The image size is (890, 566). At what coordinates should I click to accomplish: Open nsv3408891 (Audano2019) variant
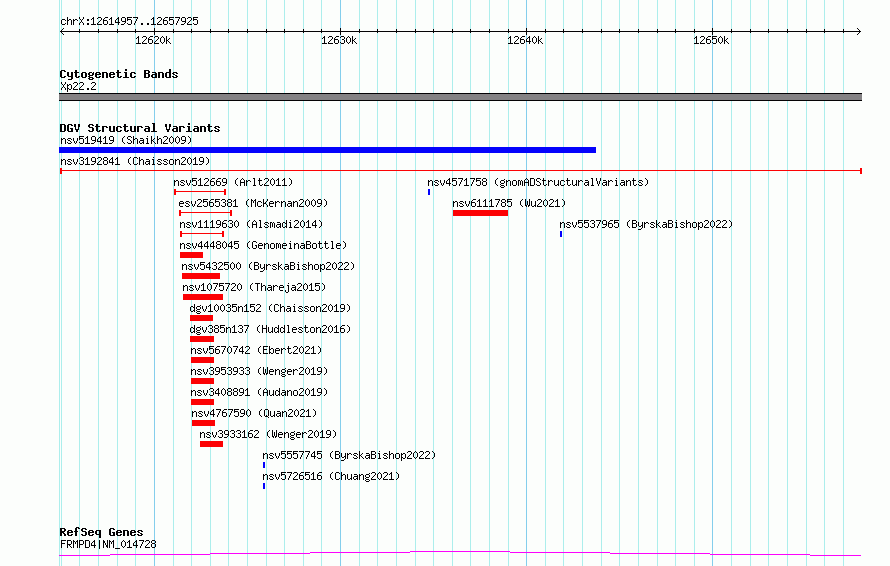[259, 392]
